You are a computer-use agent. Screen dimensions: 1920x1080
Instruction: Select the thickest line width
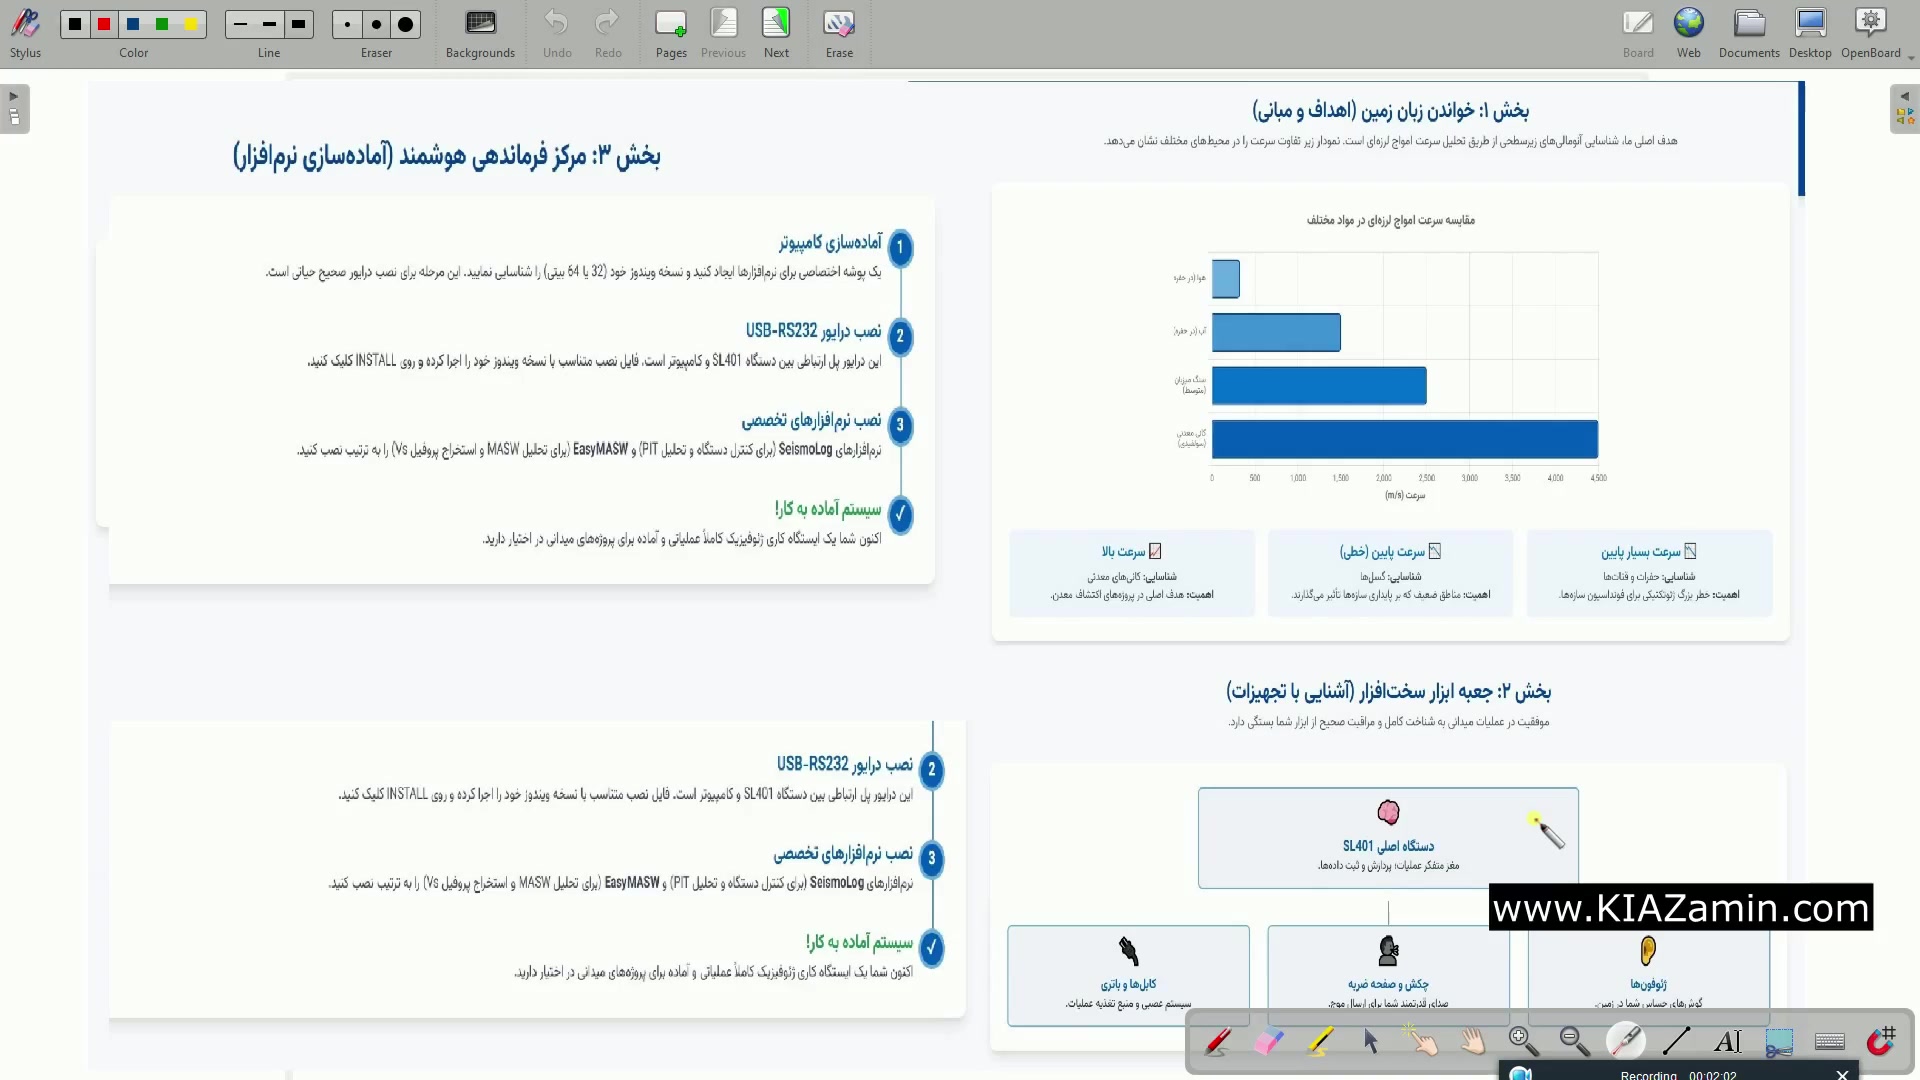(x=299, y=24)
